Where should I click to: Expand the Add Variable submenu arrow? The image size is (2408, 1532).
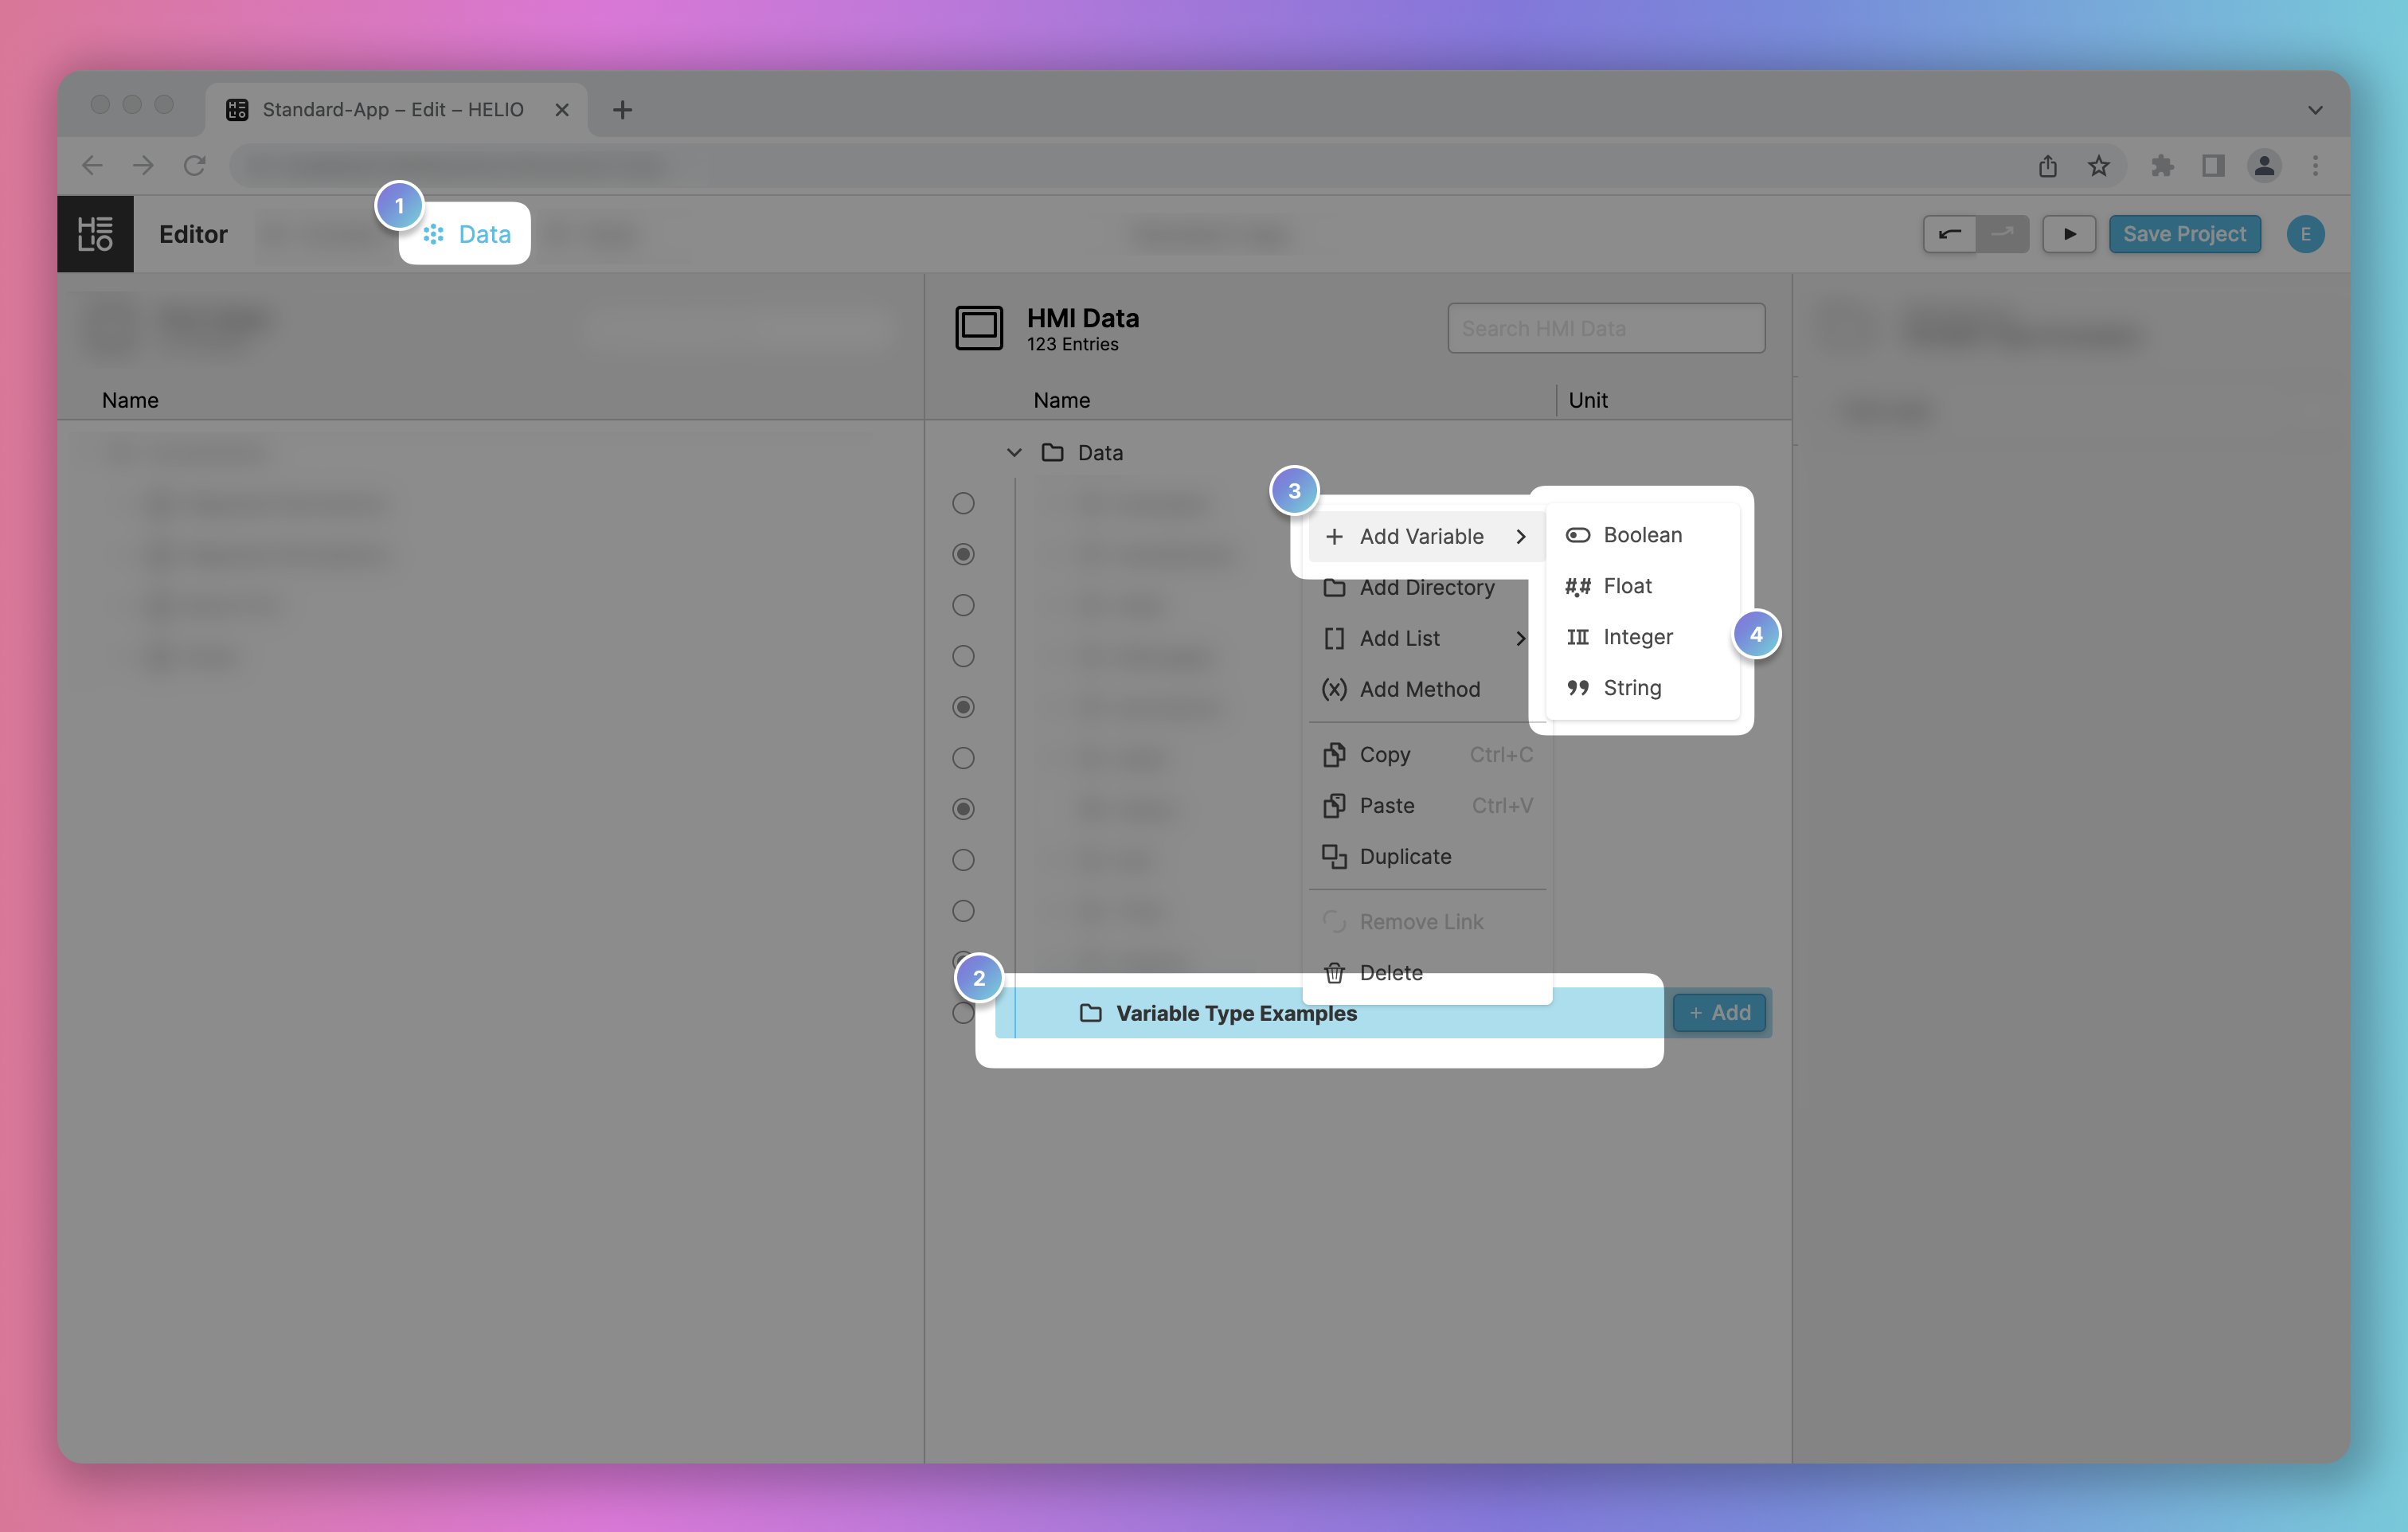tap(1521, 537)
